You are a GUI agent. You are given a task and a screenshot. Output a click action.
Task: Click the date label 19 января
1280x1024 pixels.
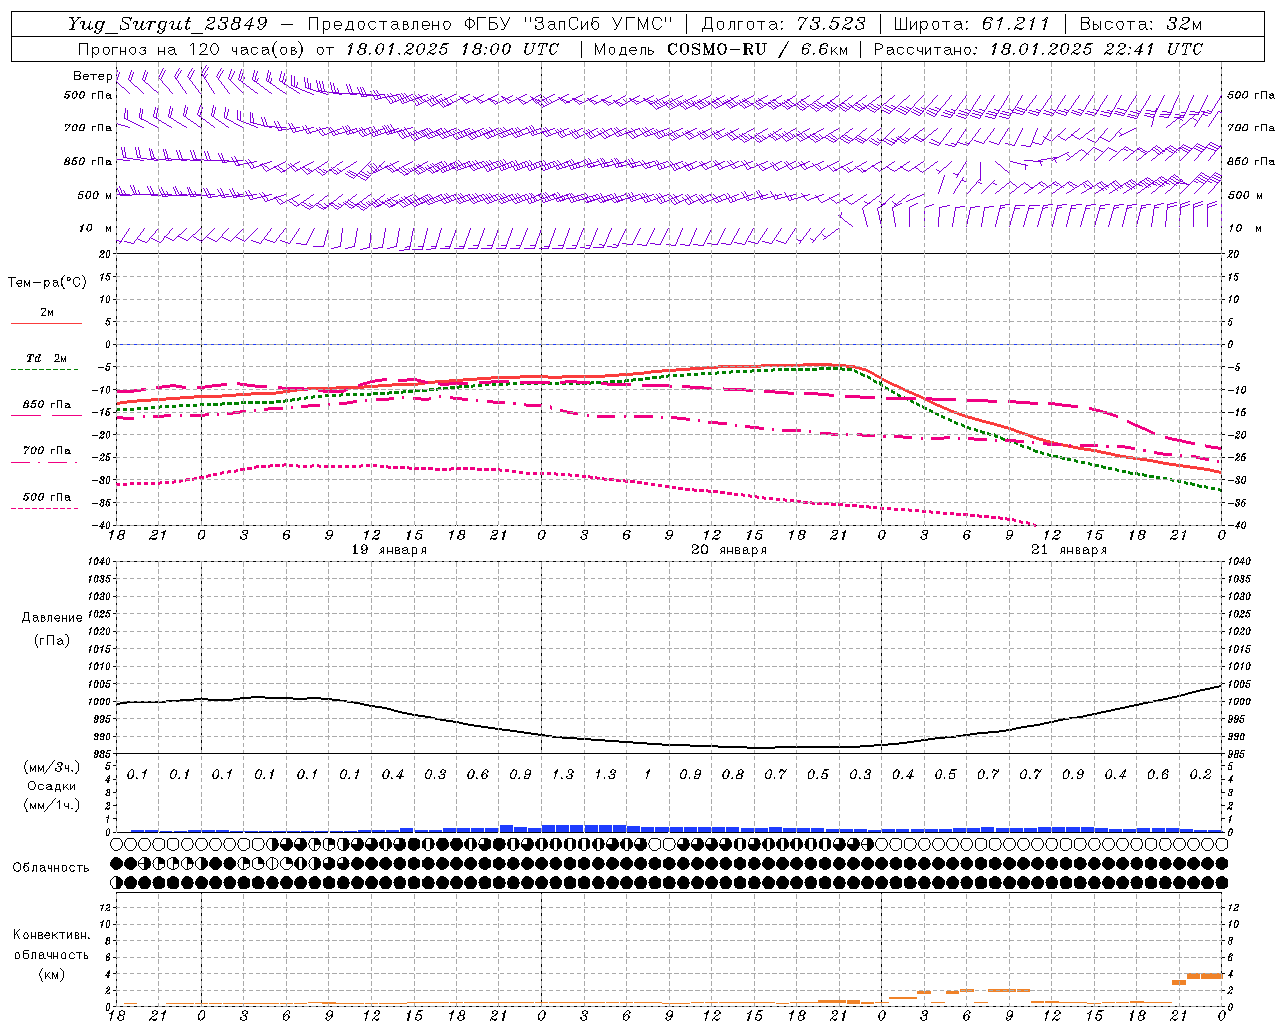point(389,550)
